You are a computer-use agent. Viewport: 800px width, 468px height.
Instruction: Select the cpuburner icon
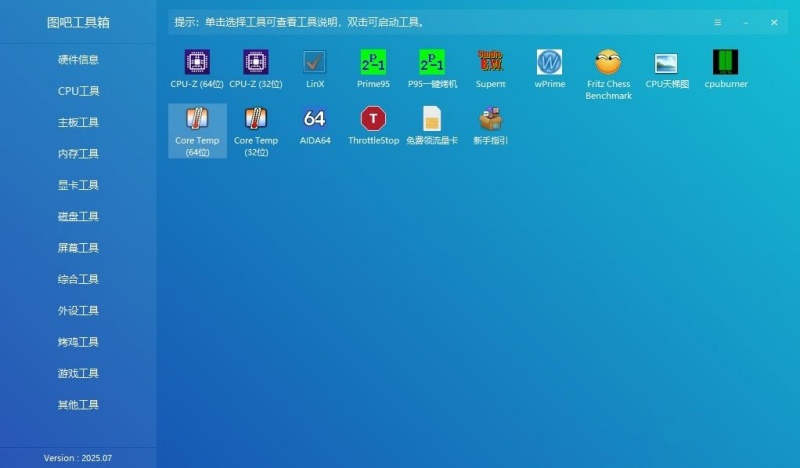[x=726, y=62]
